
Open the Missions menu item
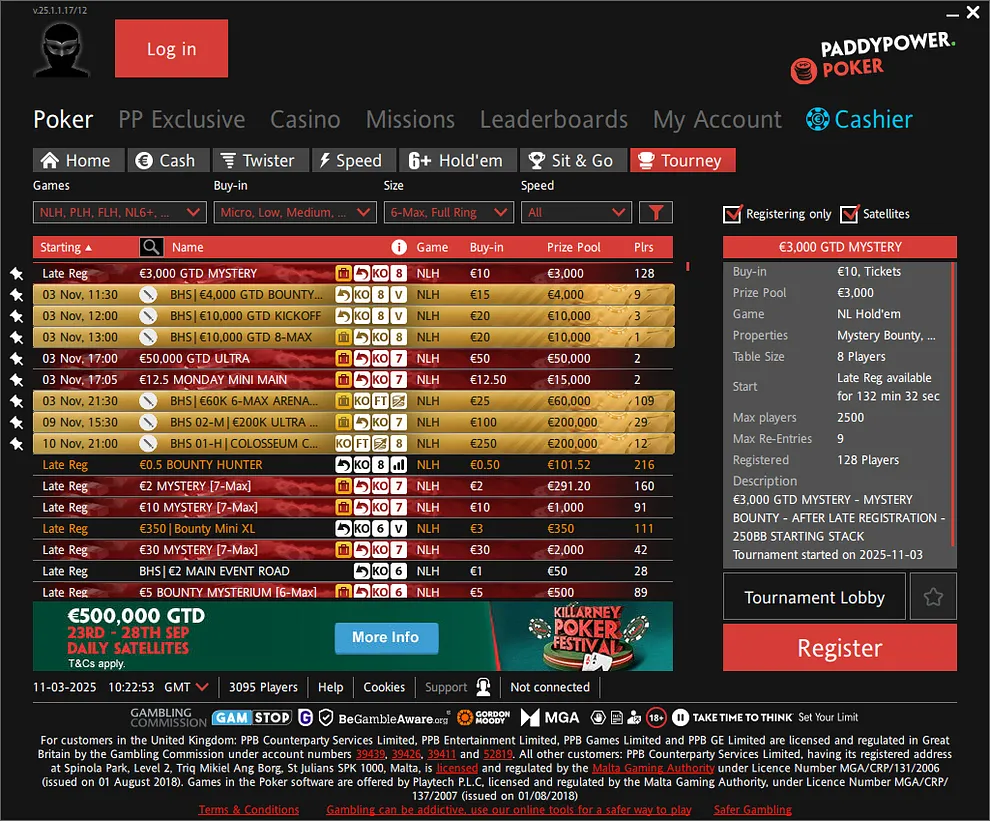410,119
